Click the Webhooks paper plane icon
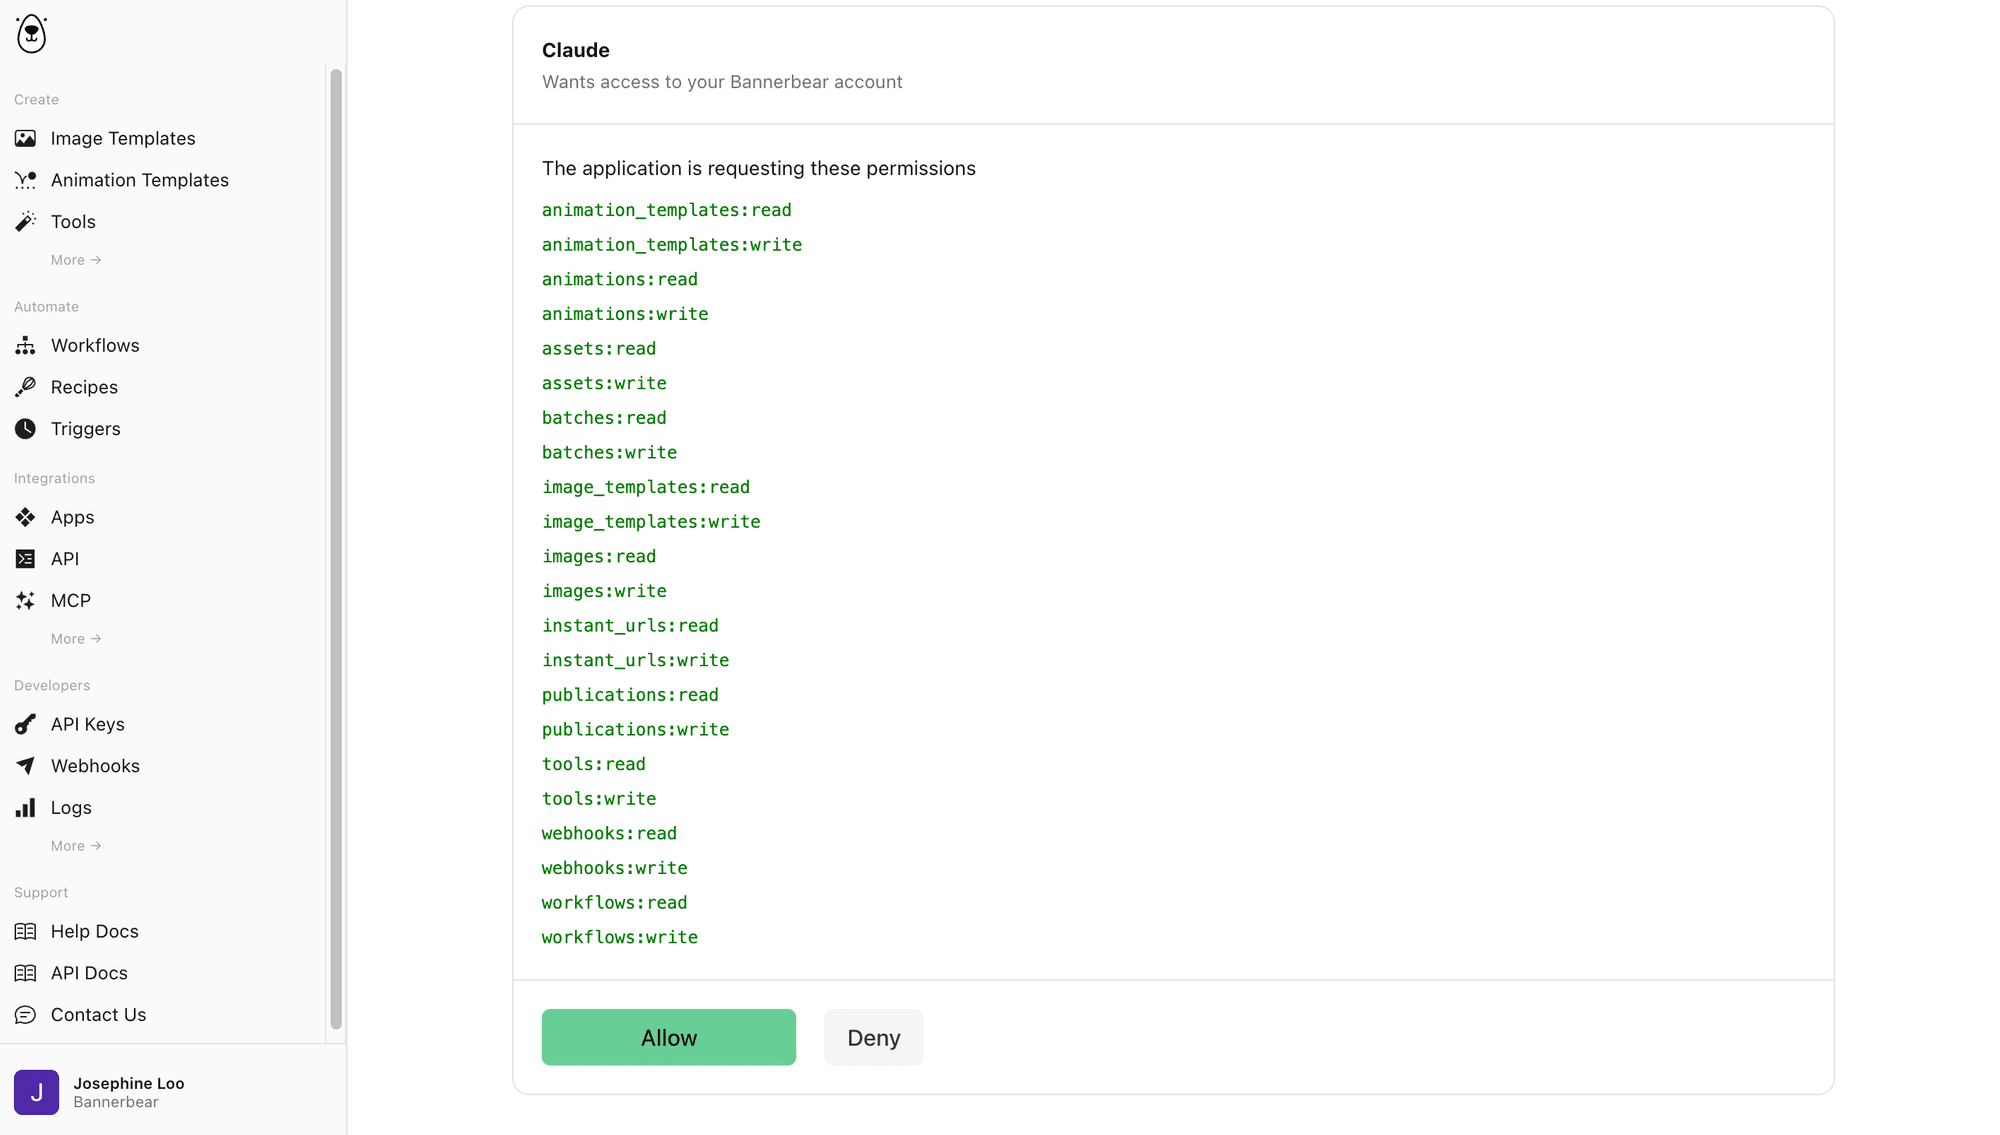Screen dimensions: 2000x1135 coord(25,766)
